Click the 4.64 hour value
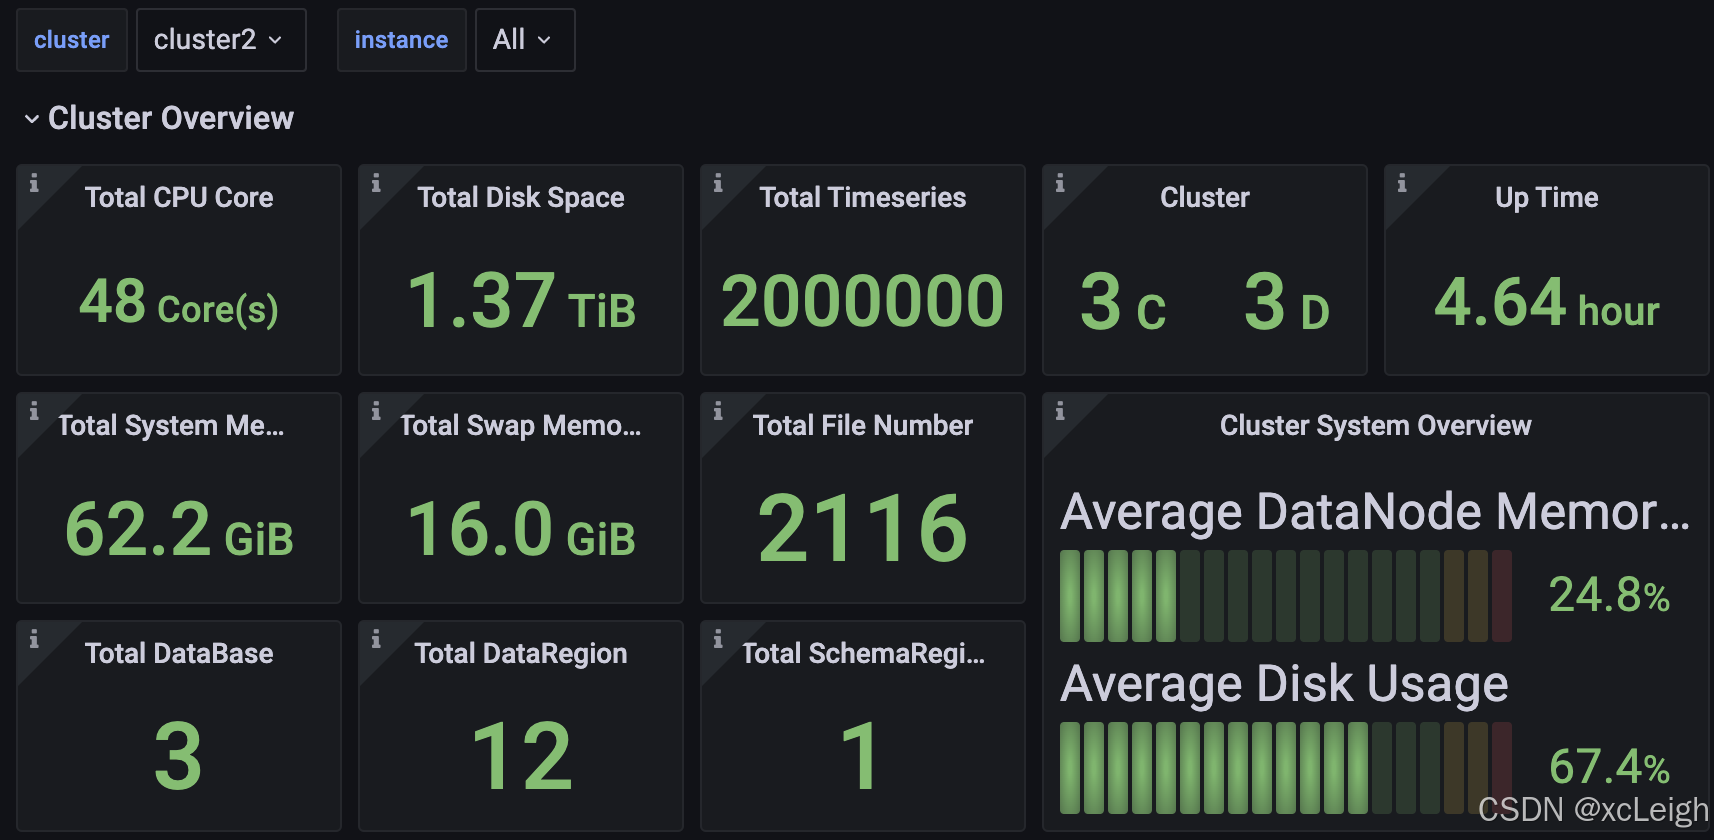1714x840 pixels. pyautogui.click(x=1547, y=303)
